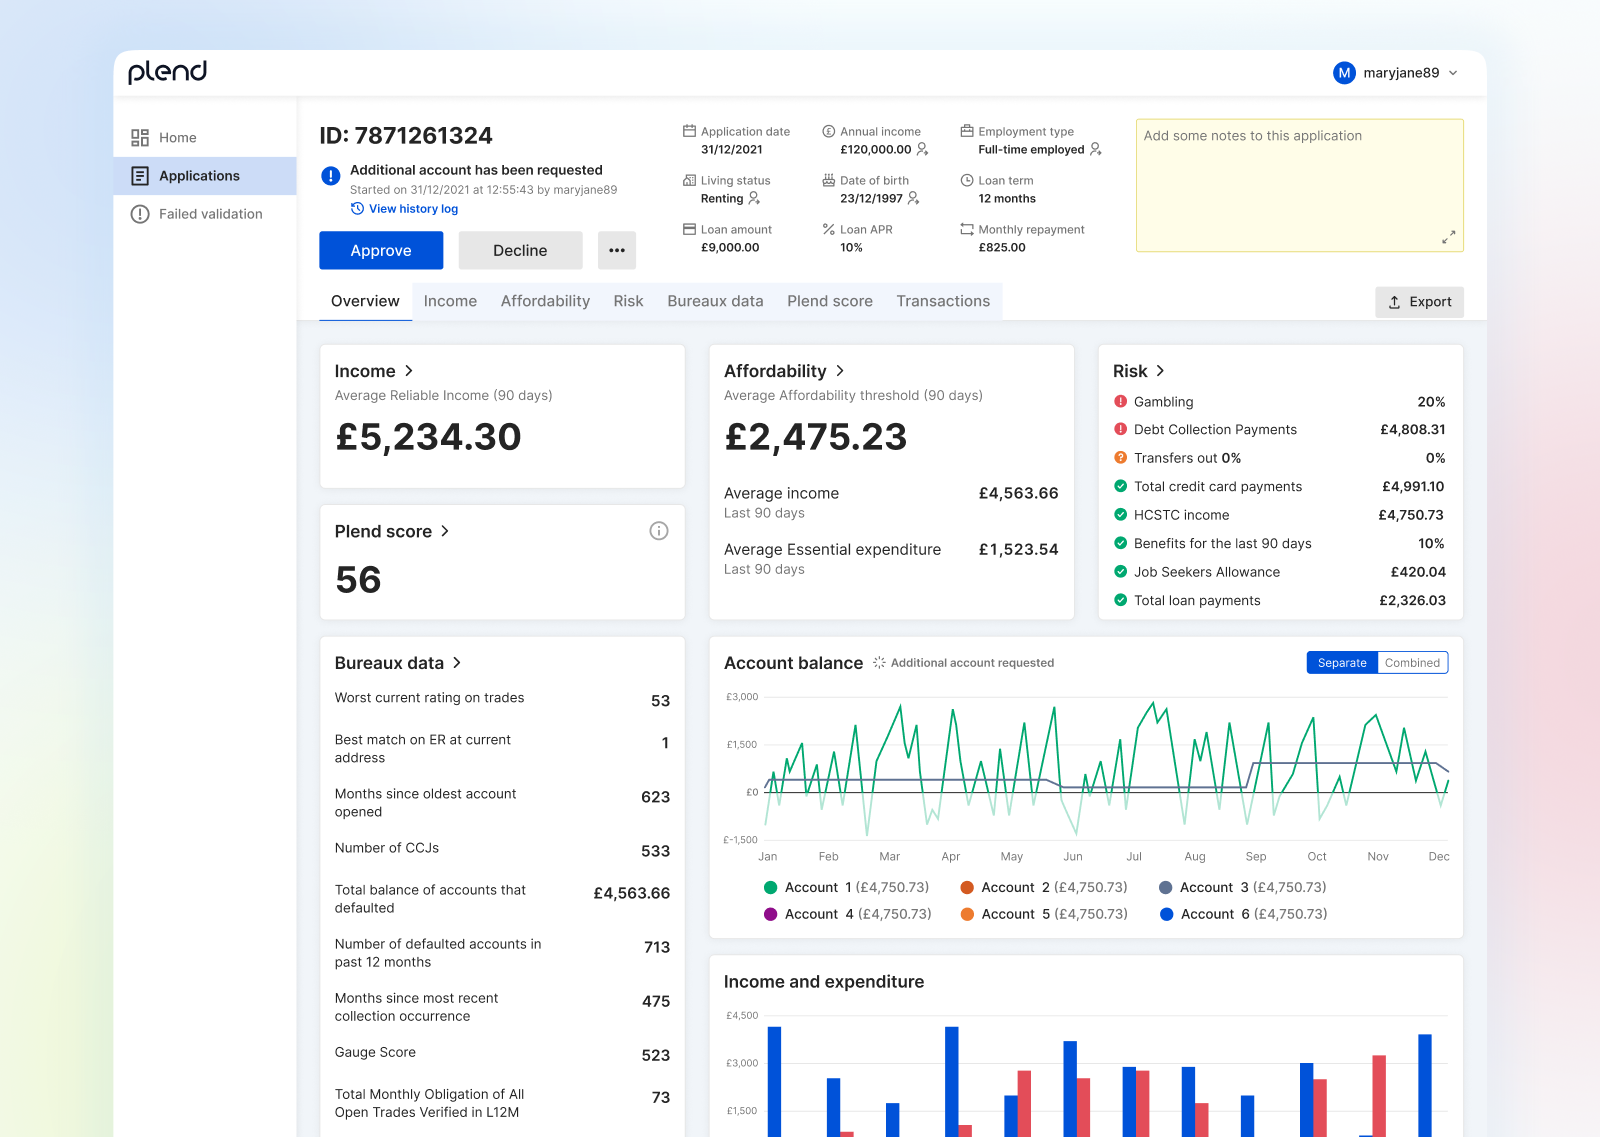Click the history clock icon near View history log
Viewport: 1600px width, 1137px height.
pyautogui.click(x=357, y=208)
